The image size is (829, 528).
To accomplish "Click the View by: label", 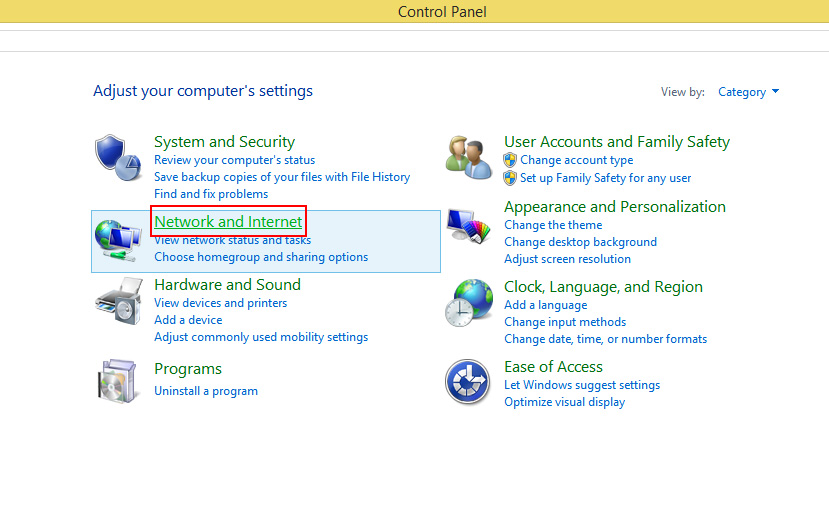I will pyautogui.click(x=683, y=92).
